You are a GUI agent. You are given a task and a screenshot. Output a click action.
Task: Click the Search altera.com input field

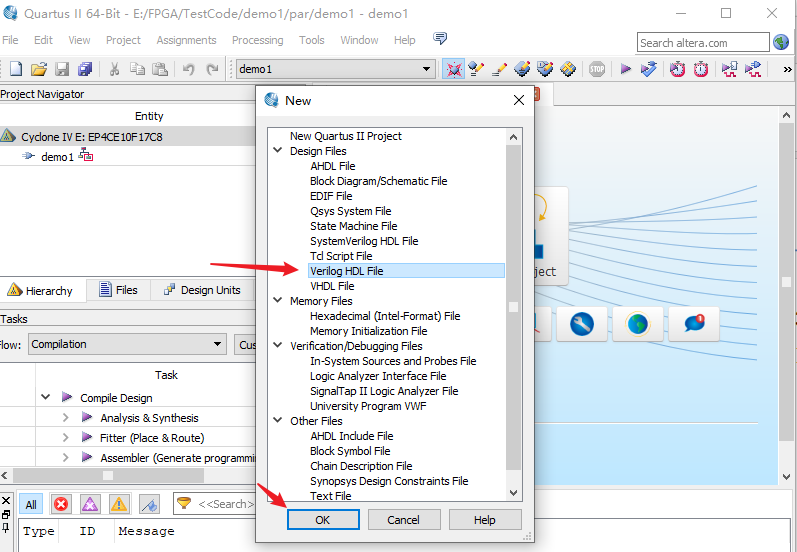tap(703, 43)
